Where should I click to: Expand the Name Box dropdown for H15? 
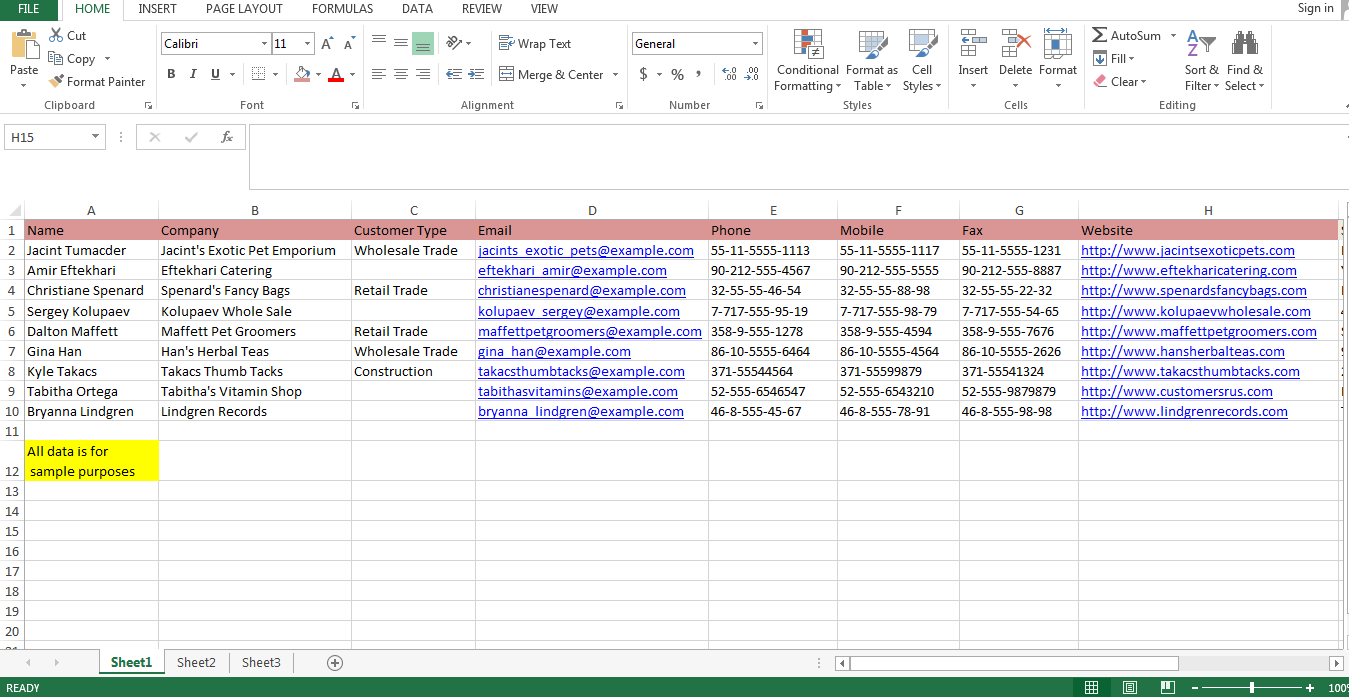(96, 137)
